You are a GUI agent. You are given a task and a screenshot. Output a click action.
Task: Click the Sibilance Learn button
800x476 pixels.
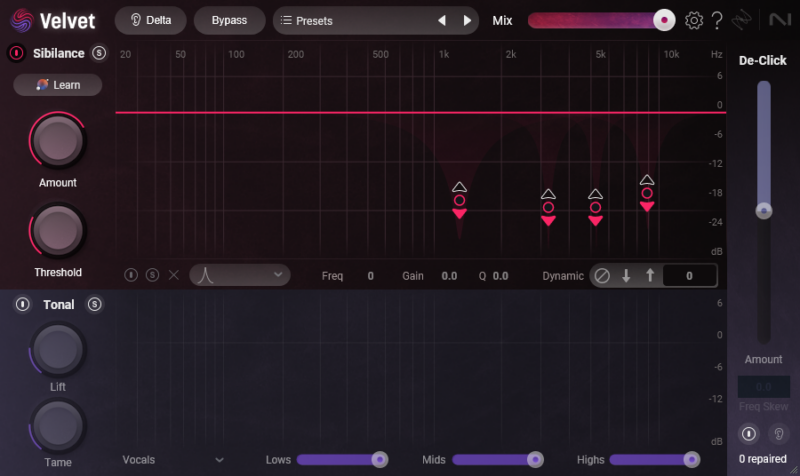(x=58, y=85)
